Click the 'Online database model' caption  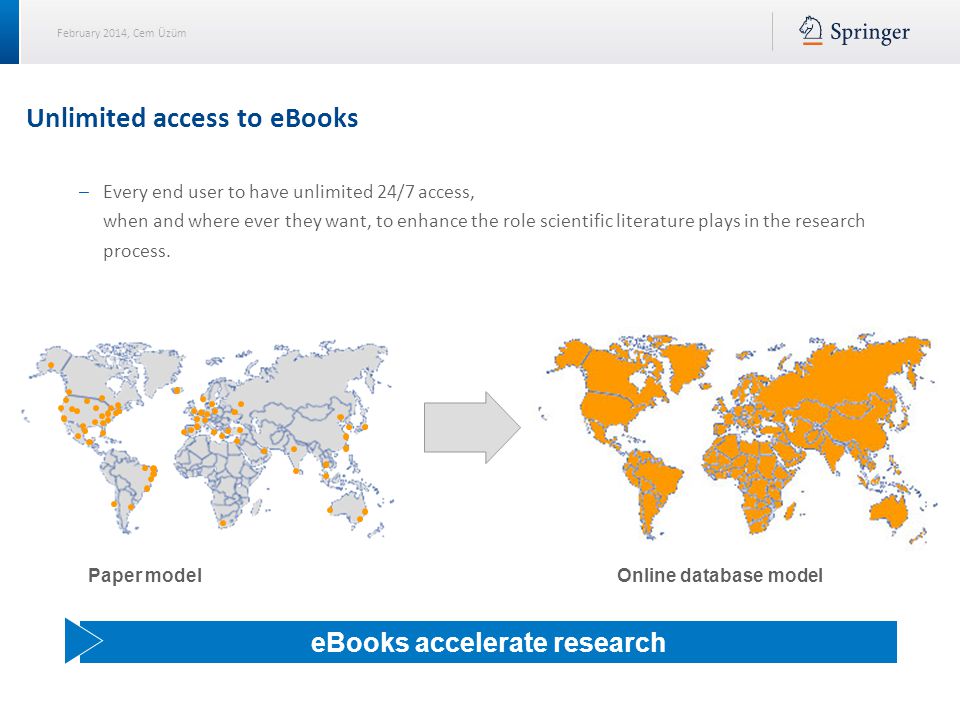tap(720, 576)
